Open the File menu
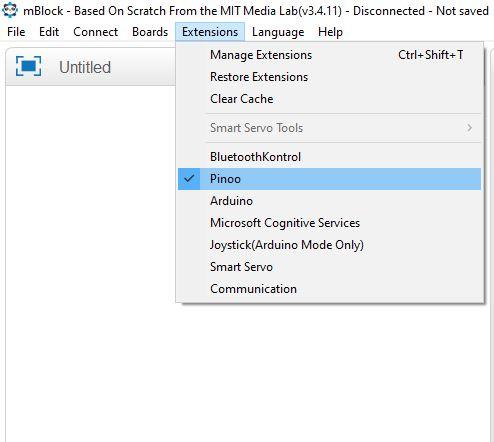Screen dimensions: 494x442 [x=16, y=32]
